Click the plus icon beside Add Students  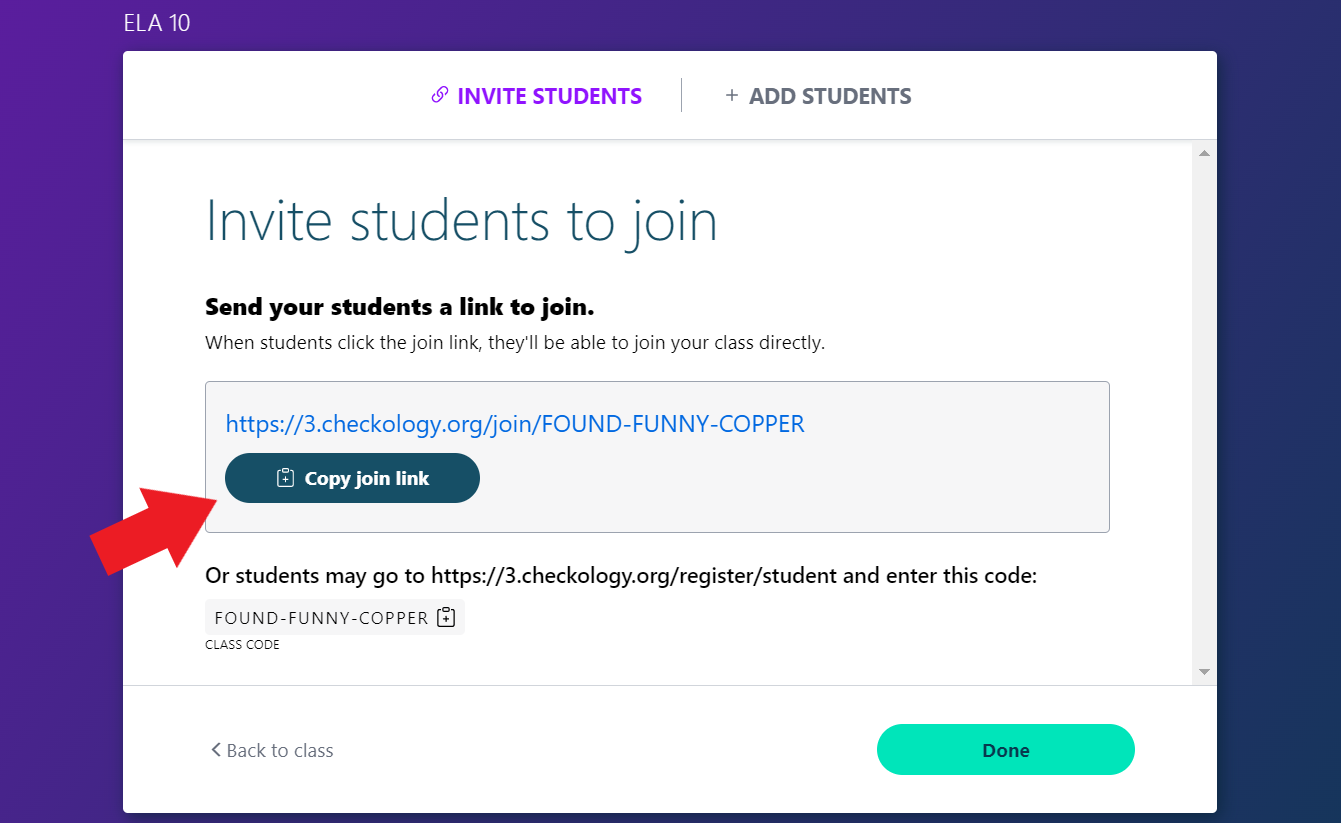click(x=732, y=95)
